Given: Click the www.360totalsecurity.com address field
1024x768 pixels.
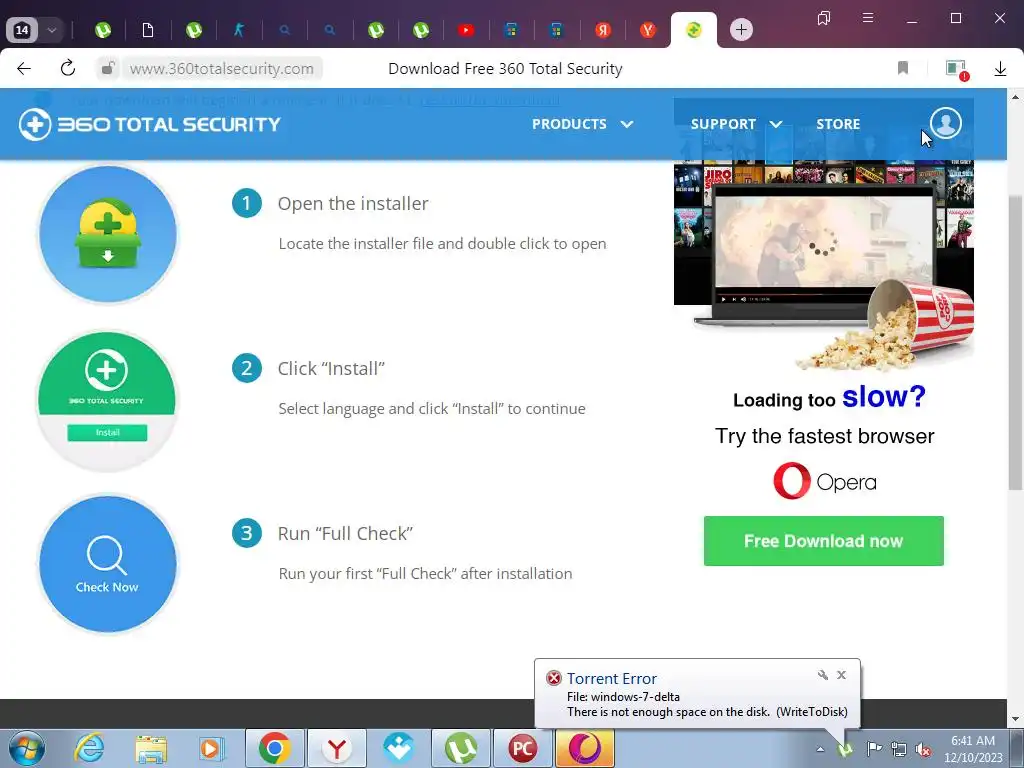Looking at the screenshot, I should pos(221,69).
